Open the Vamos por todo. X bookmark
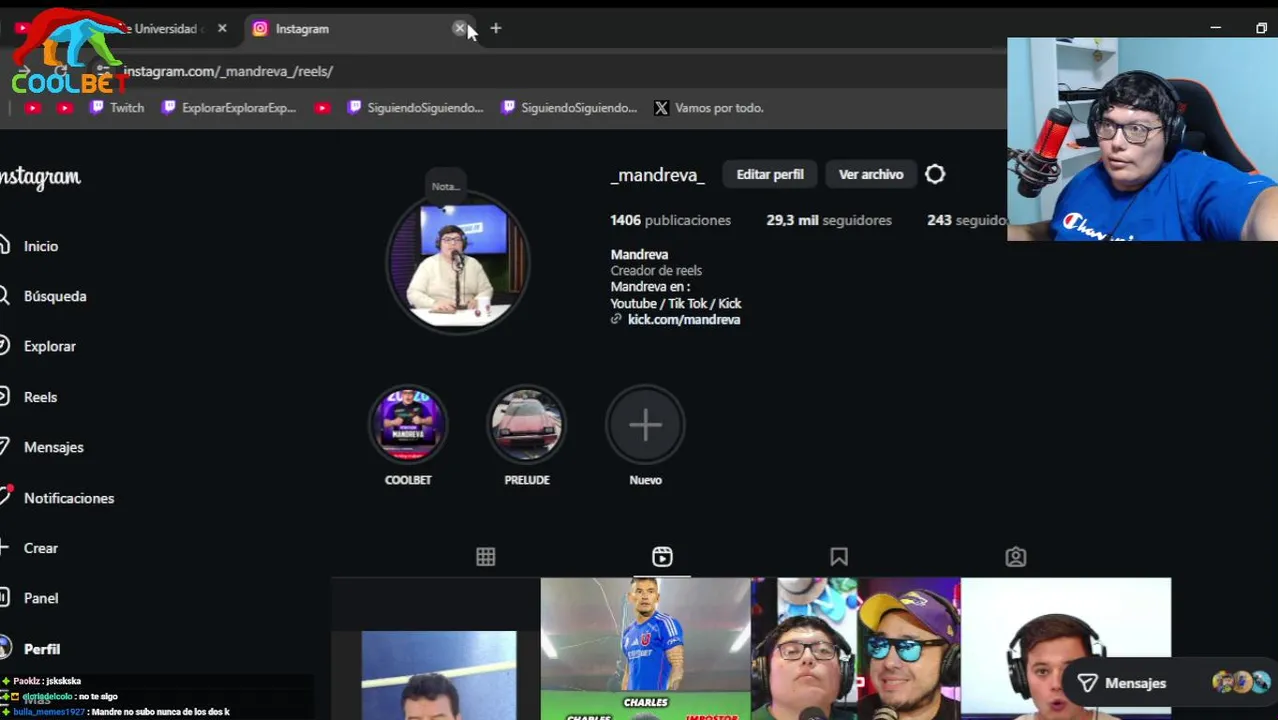This screenshot has width=1278, height=720. click(x=709, y=108)
